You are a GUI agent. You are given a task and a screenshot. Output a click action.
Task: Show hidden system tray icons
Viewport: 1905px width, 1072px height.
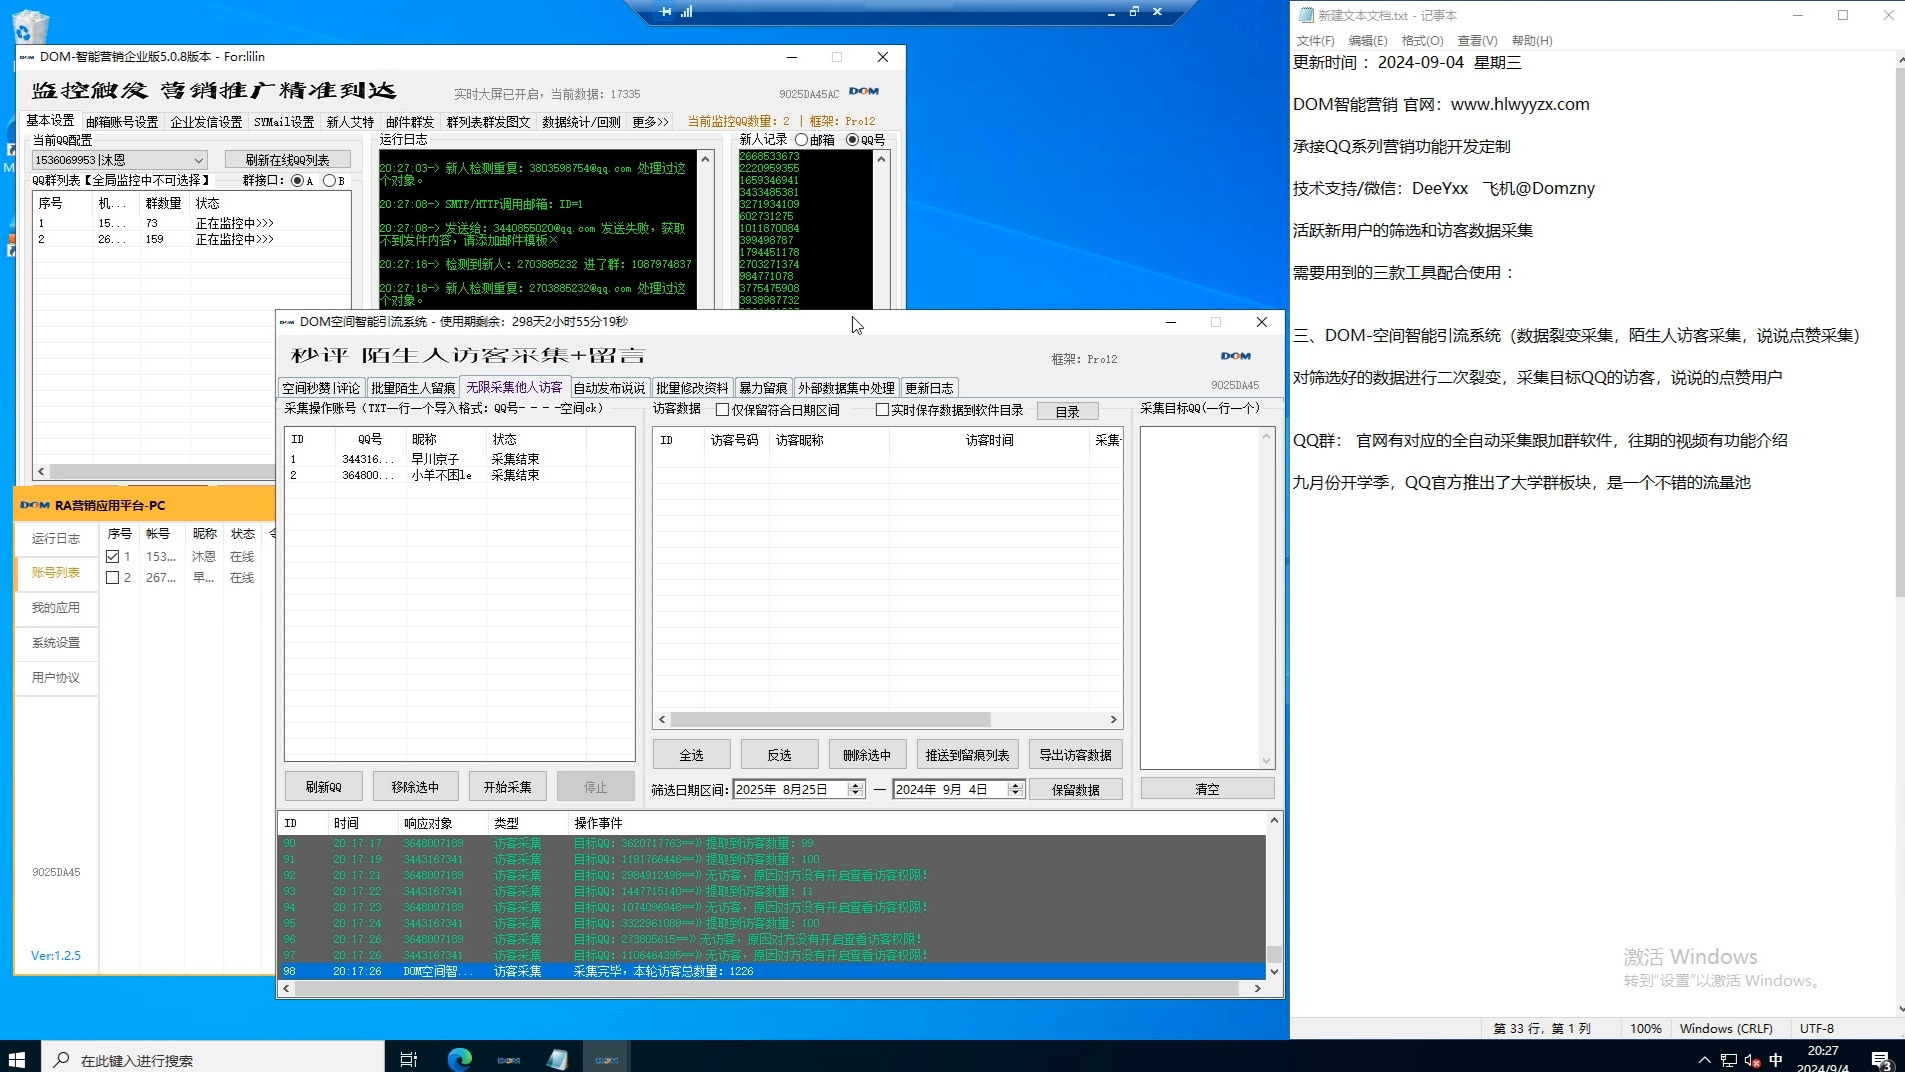click(1704, 1060)
